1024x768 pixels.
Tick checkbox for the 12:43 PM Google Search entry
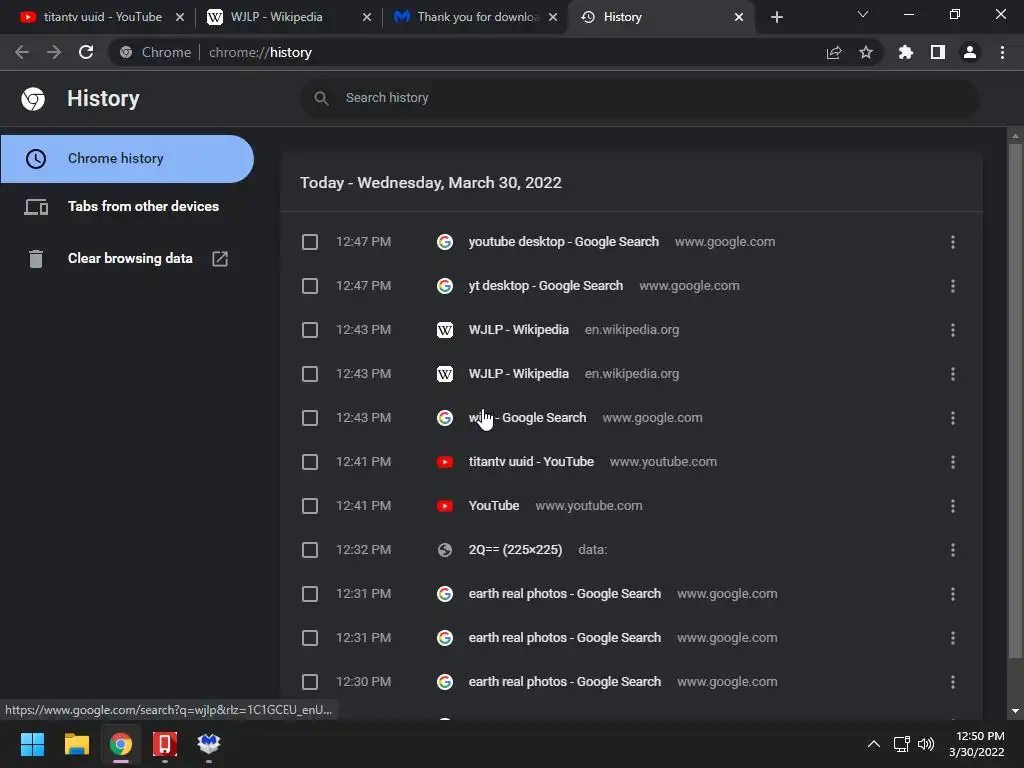(x=310, y=418)
